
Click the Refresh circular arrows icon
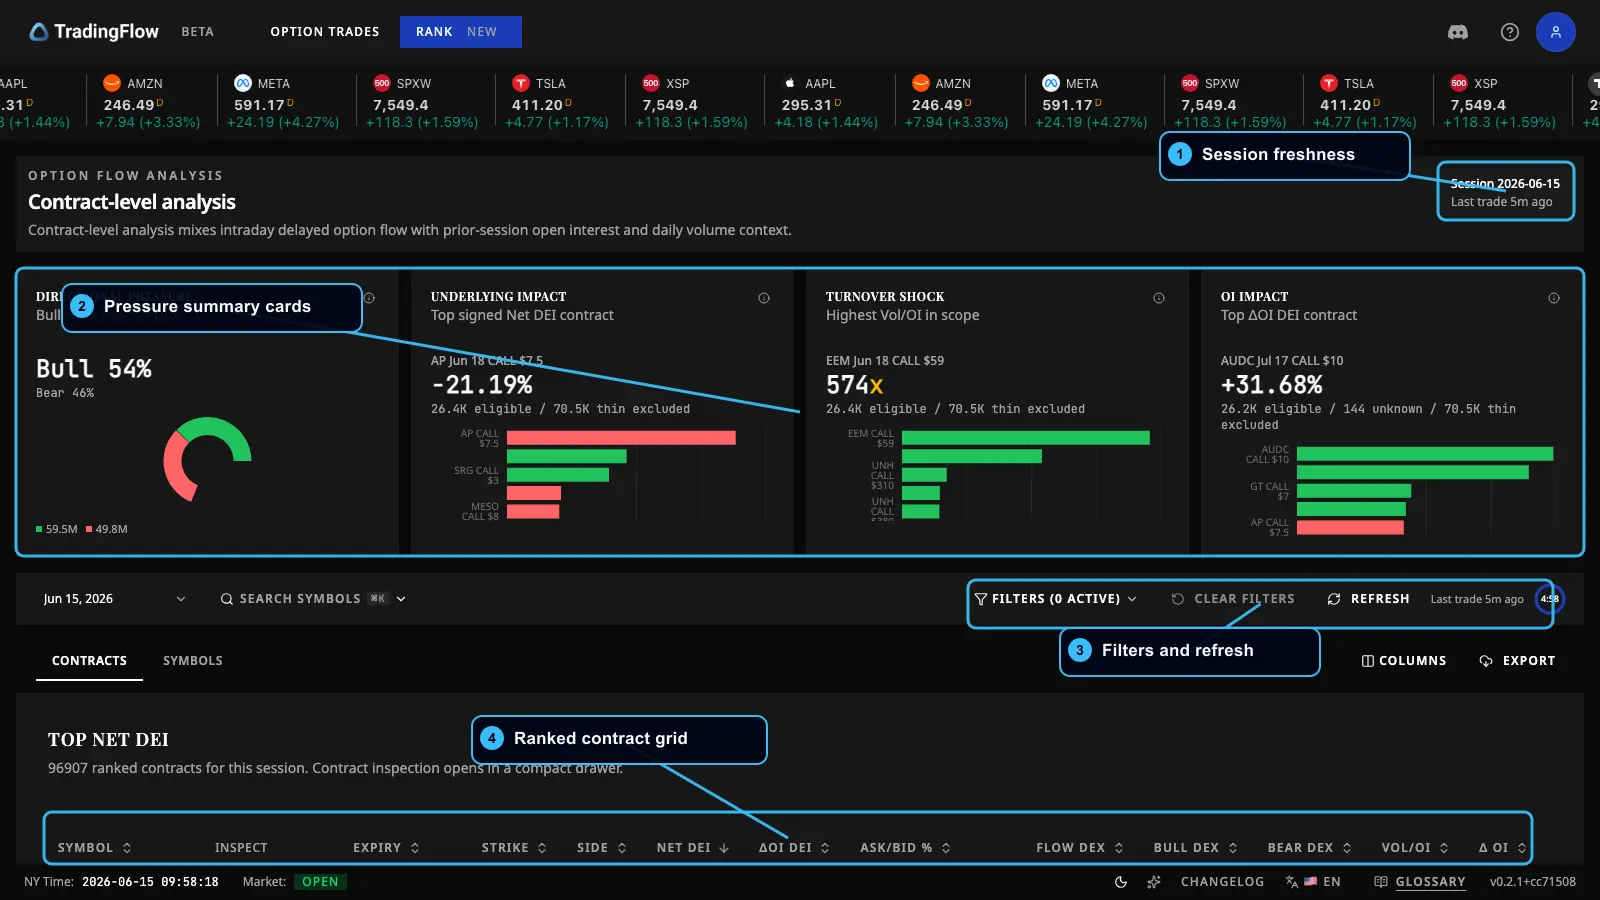[1334, 599]
